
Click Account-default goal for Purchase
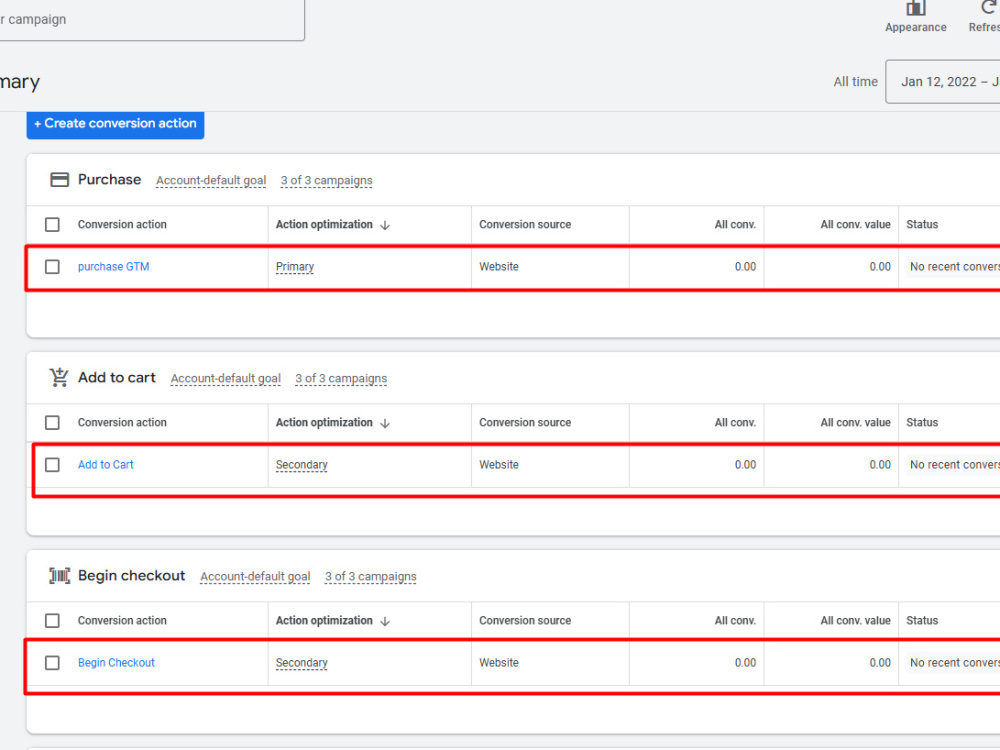click(211, 180)
